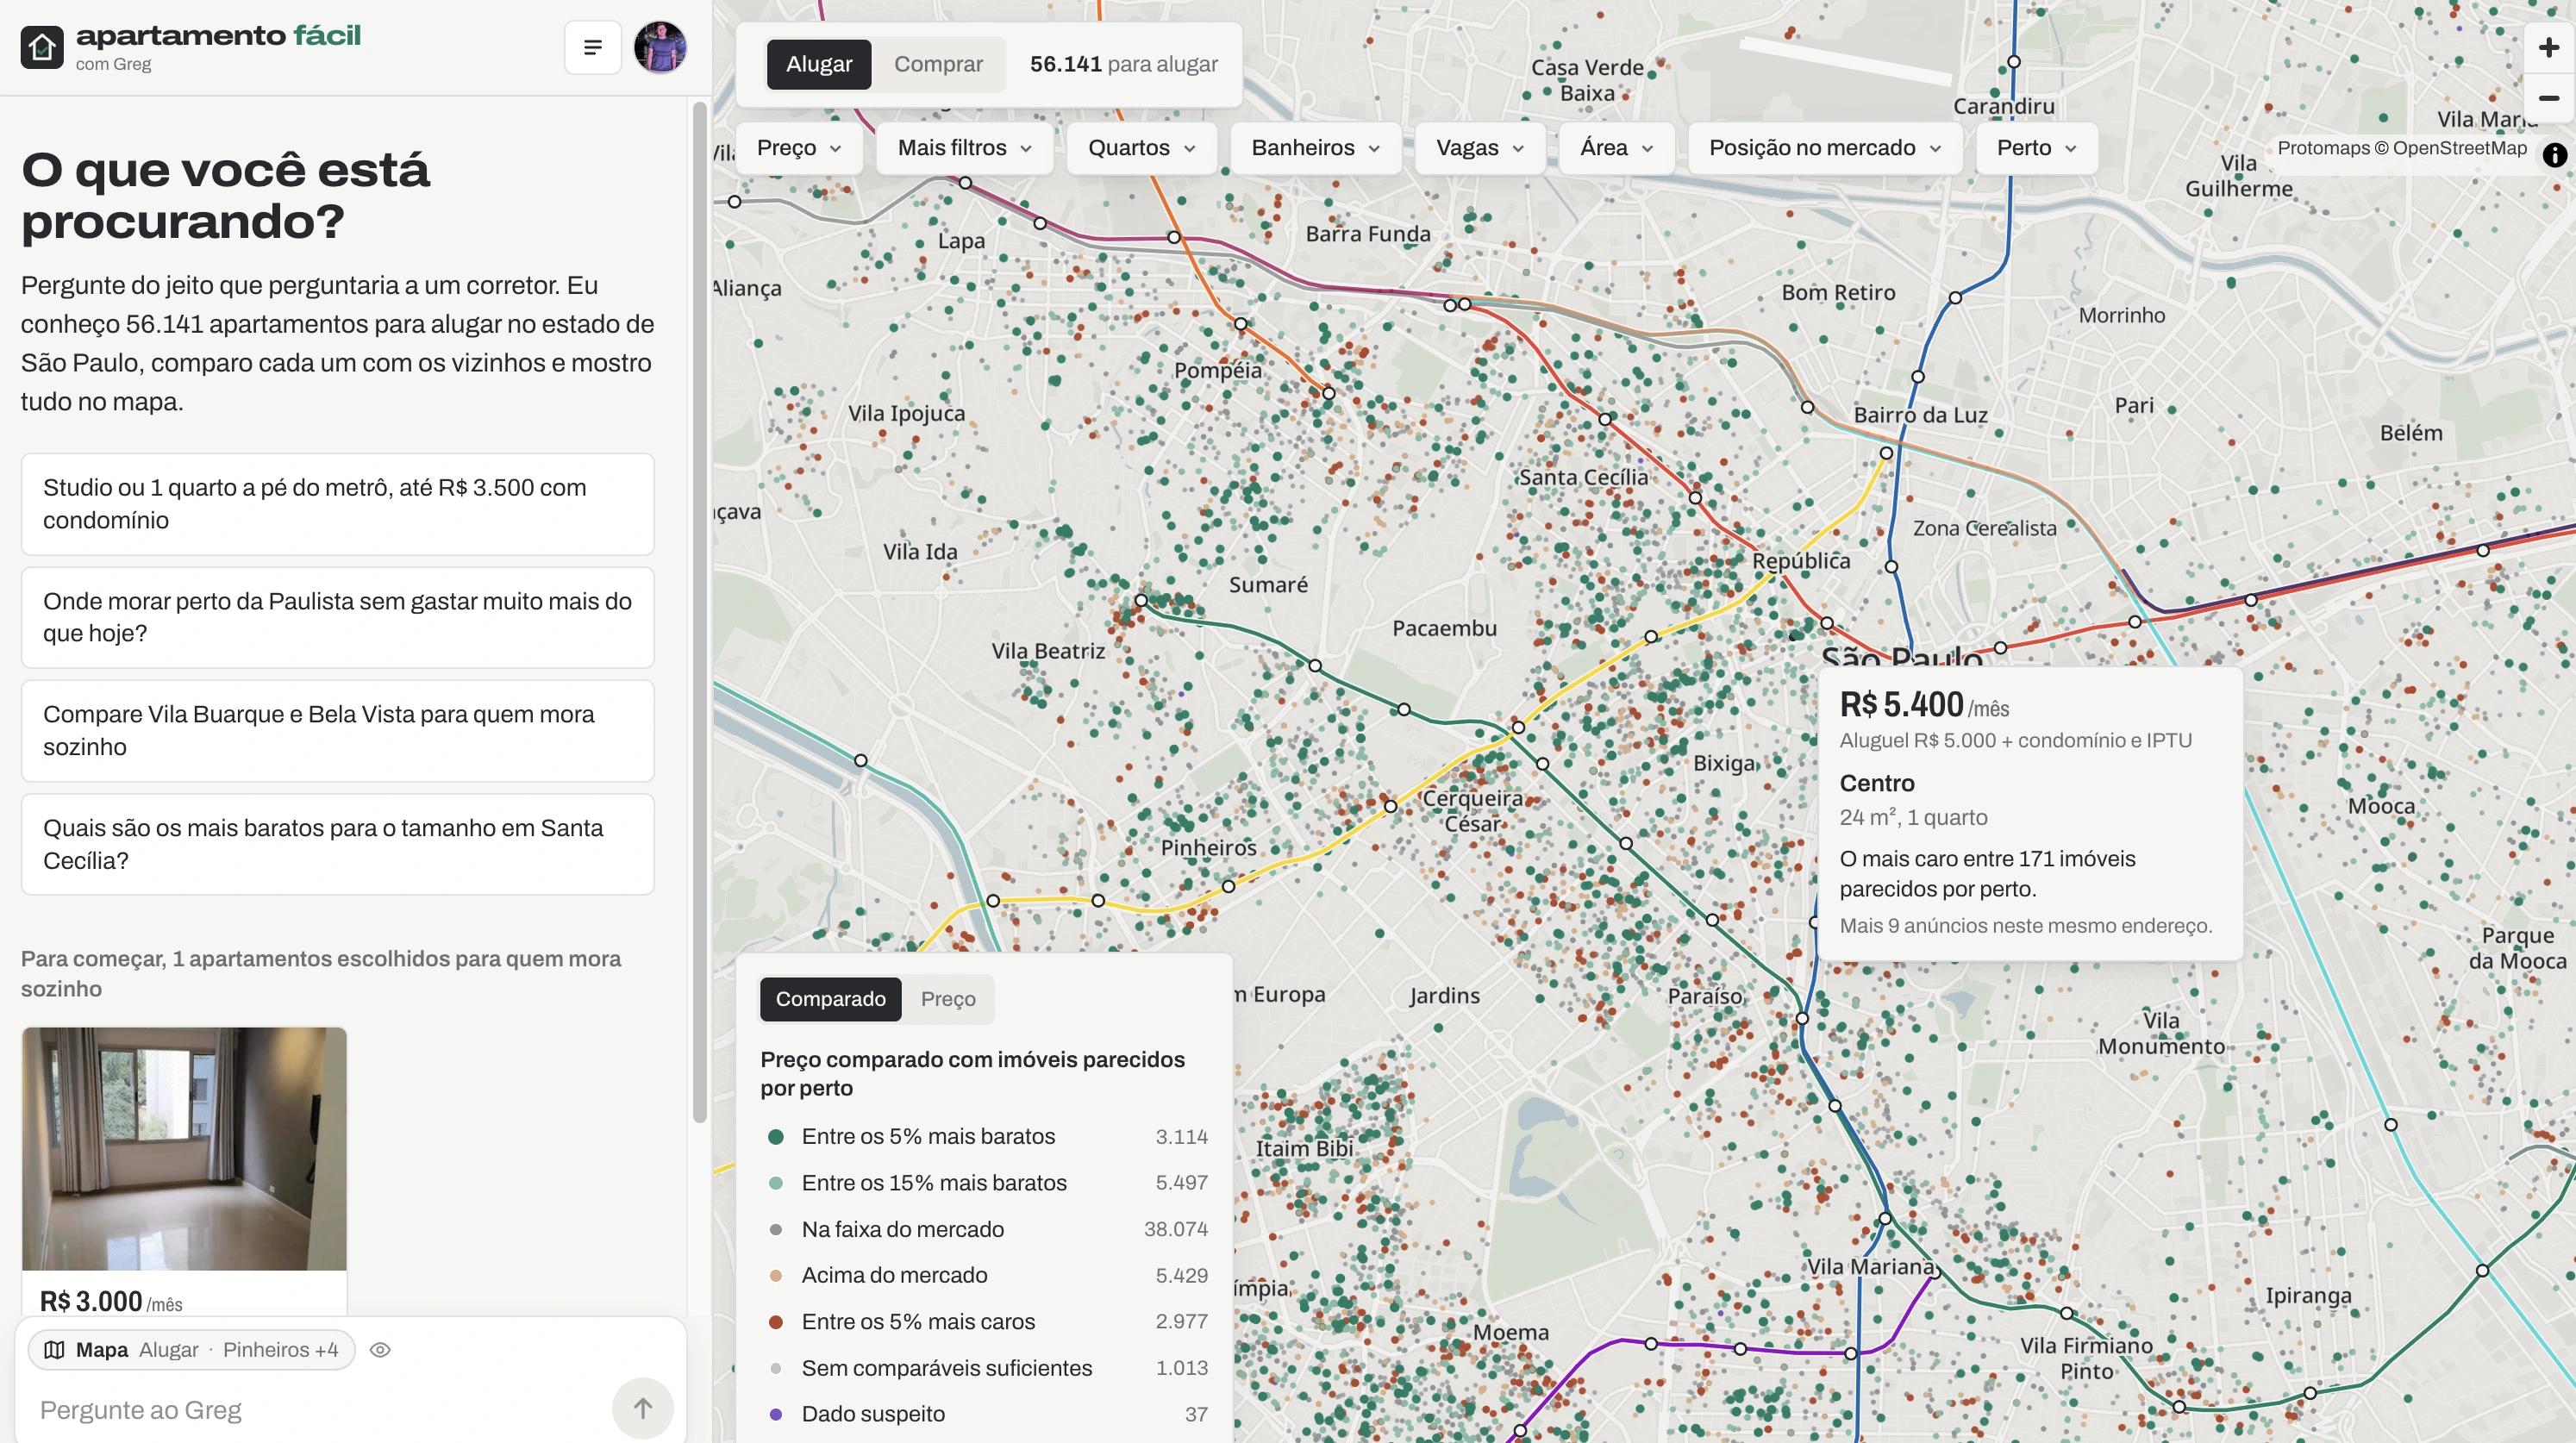Choose suggestion about morar perto da Paulista
Viewport: 2576px width, 1443px height.
click(x=337, y=617)
